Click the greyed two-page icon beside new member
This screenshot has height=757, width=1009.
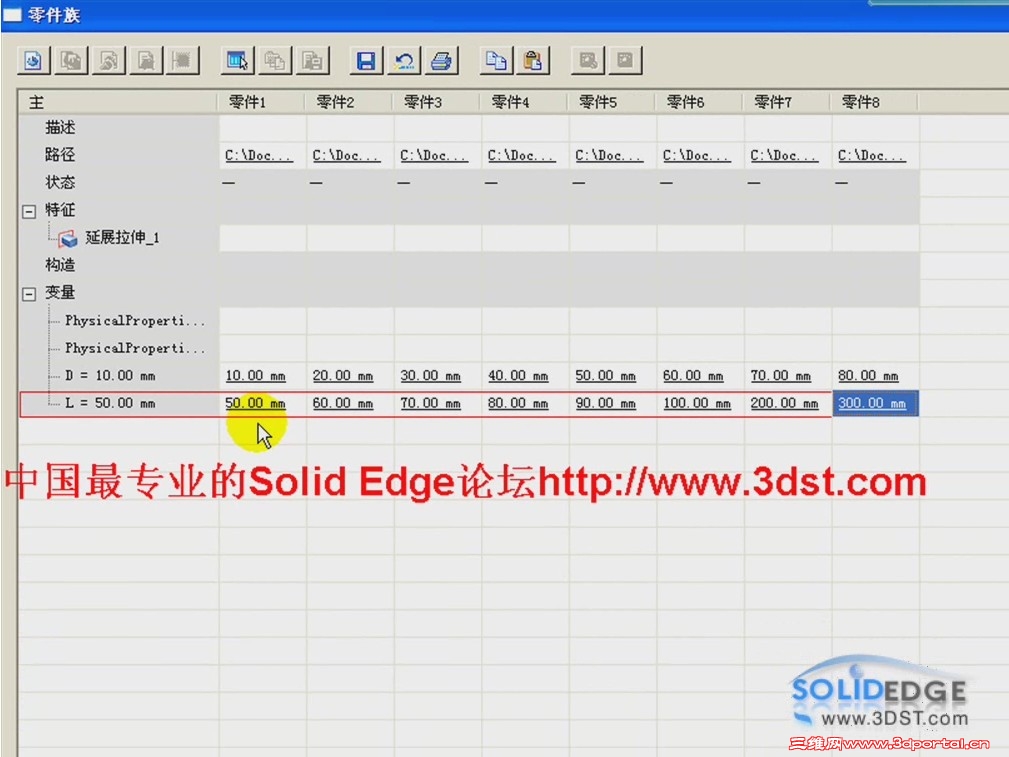point(71,61)
